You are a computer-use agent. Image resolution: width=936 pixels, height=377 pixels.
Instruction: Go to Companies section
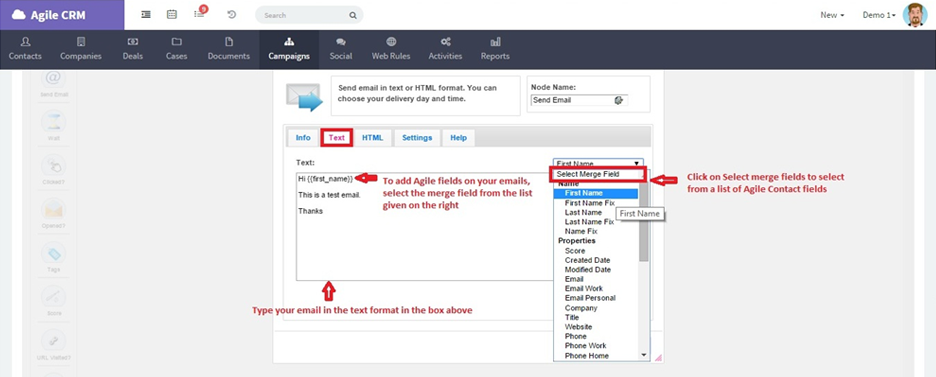(81, 50)
